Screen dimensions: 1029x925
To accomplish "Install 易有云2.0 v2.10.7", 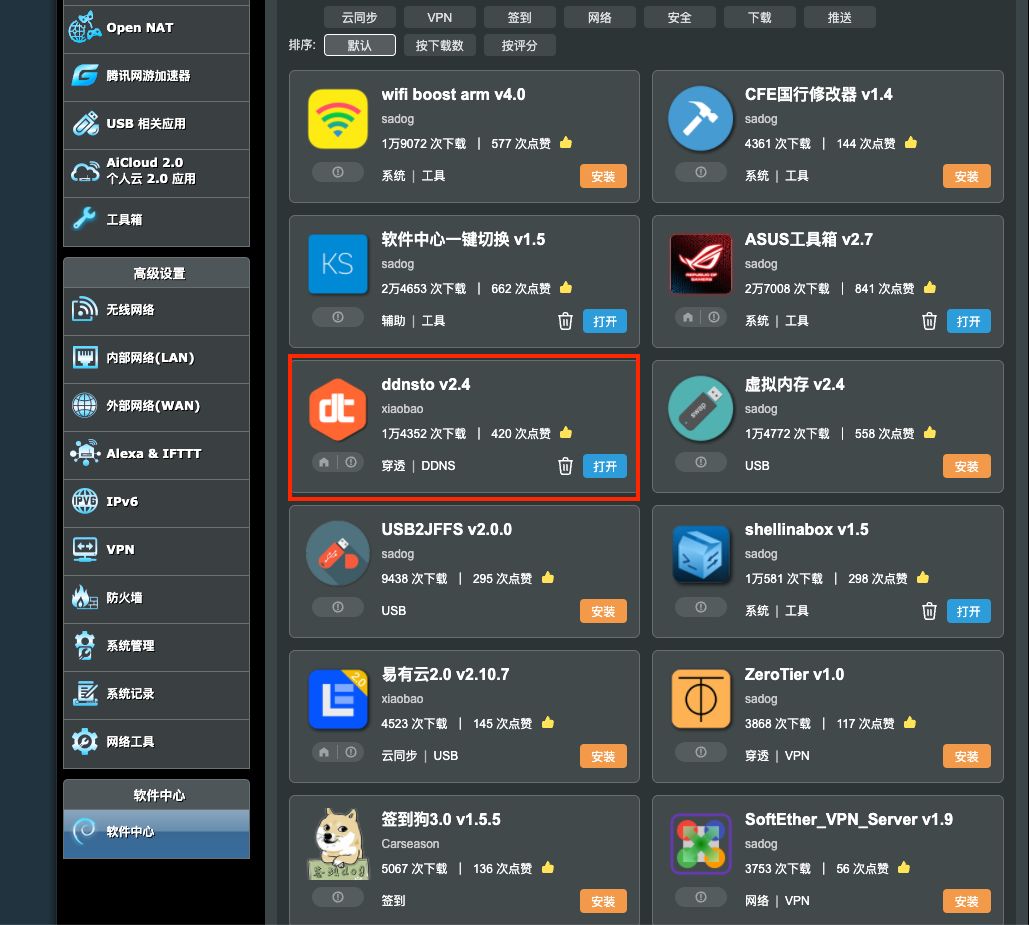I will point(603,756).
